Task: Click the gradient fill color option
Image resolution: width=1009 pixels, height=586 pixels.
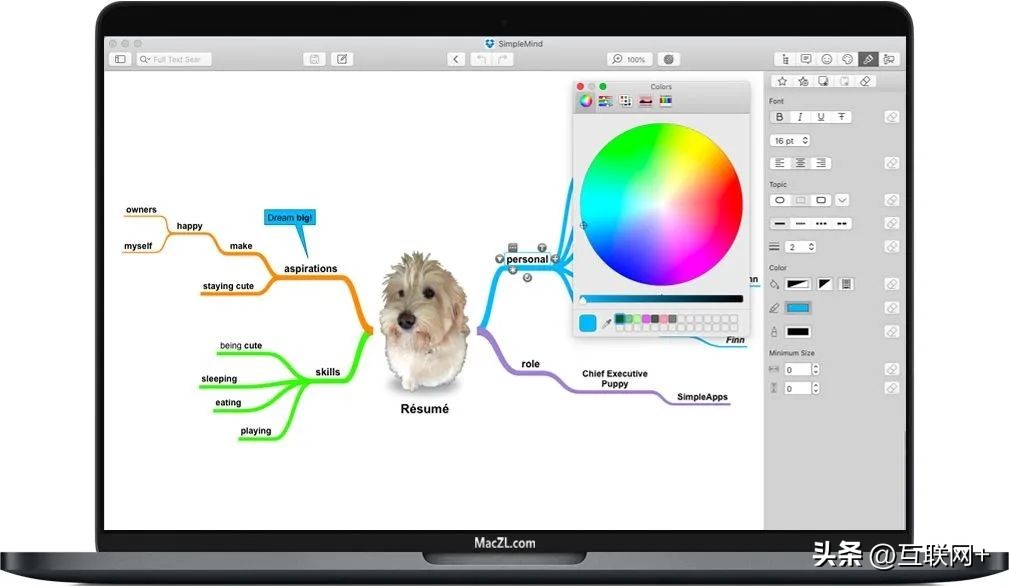Action: (x=798, y=284)
